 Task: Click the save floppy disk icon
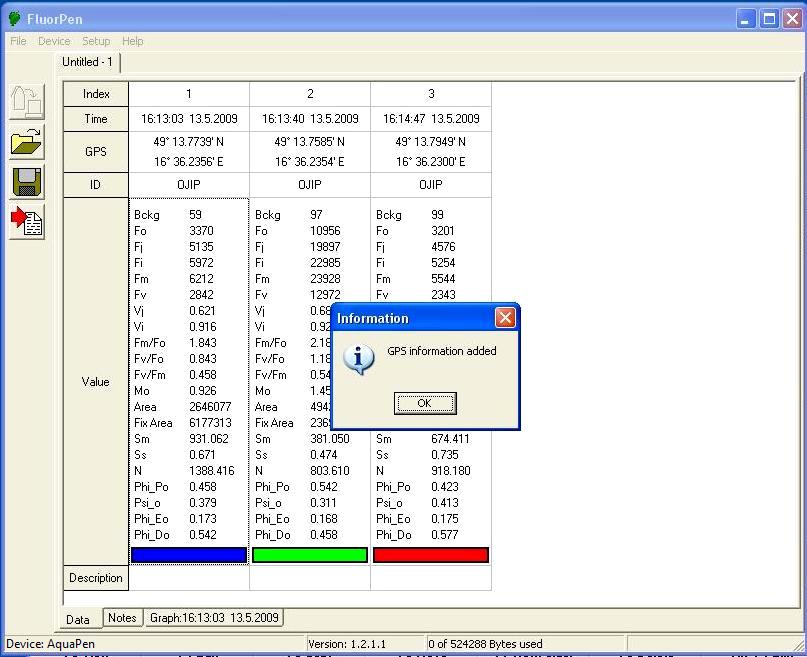27,182
